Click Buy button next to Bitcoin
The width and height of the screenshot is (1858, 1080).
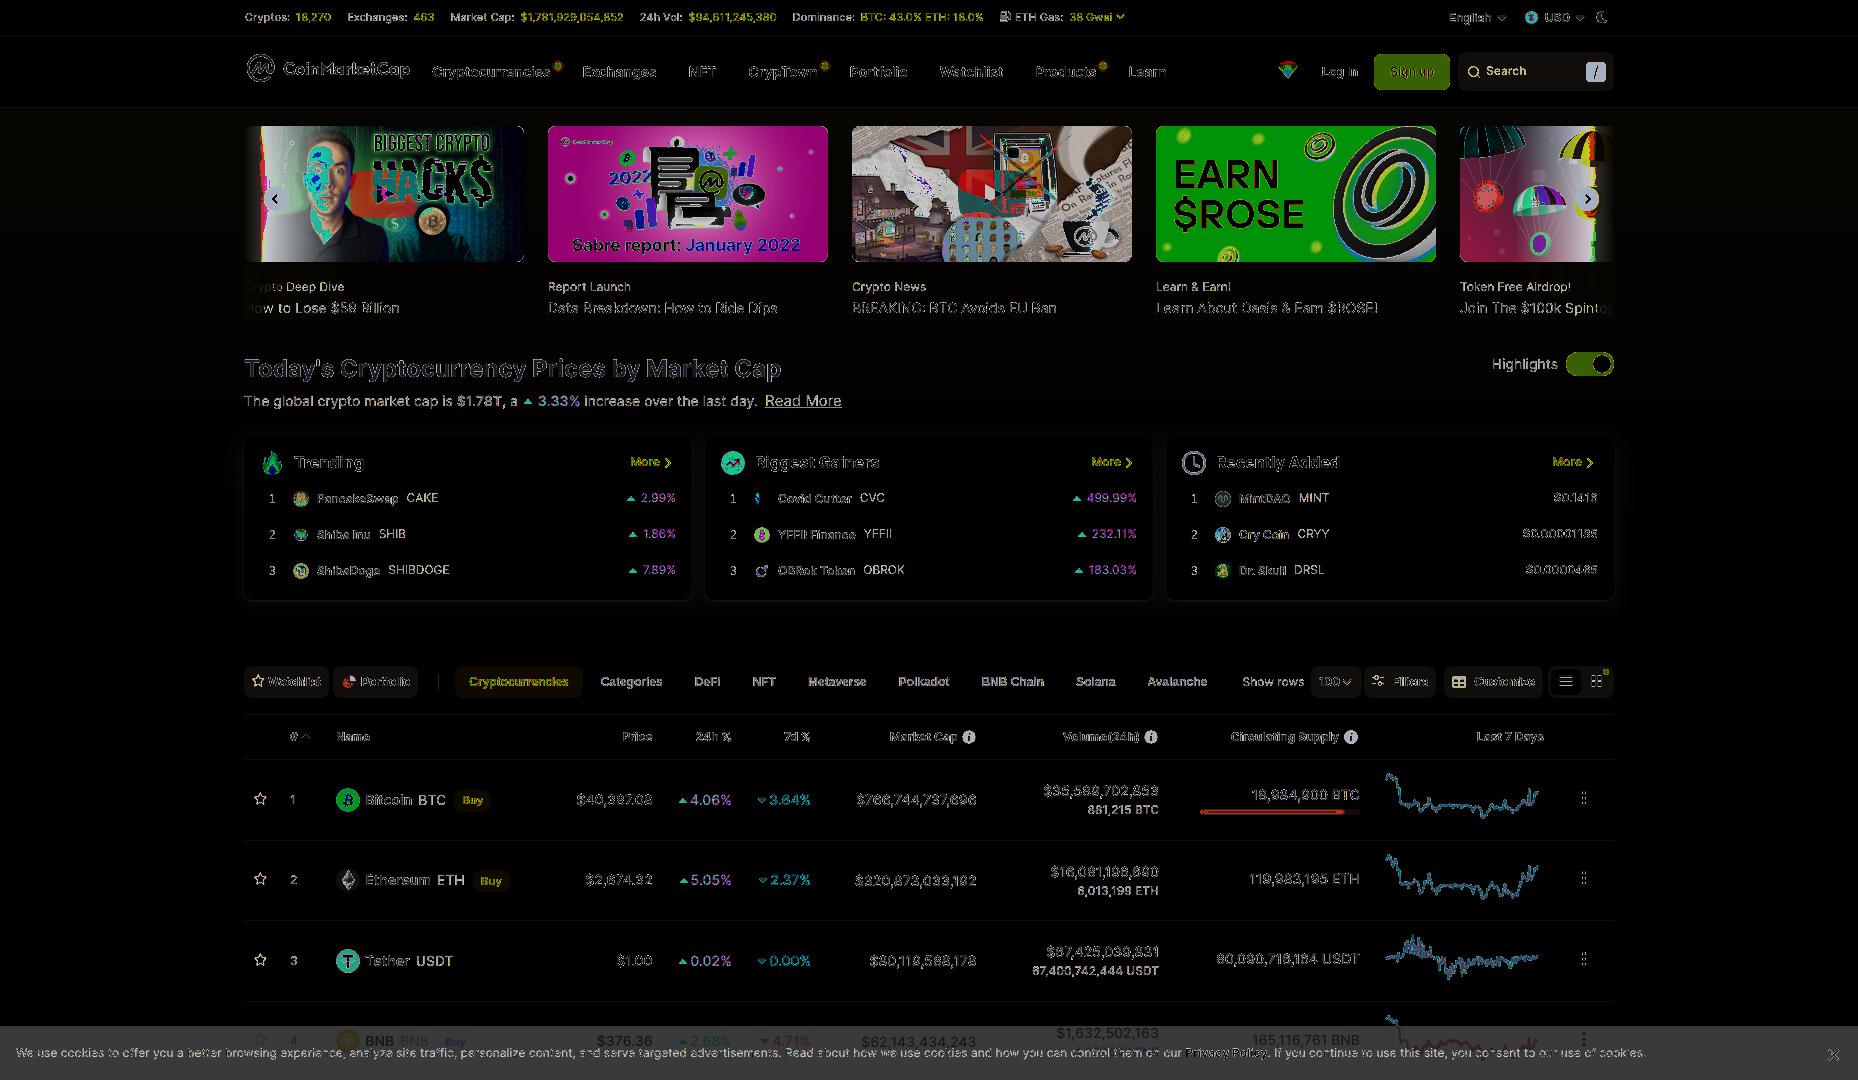(x=473, y=800)
